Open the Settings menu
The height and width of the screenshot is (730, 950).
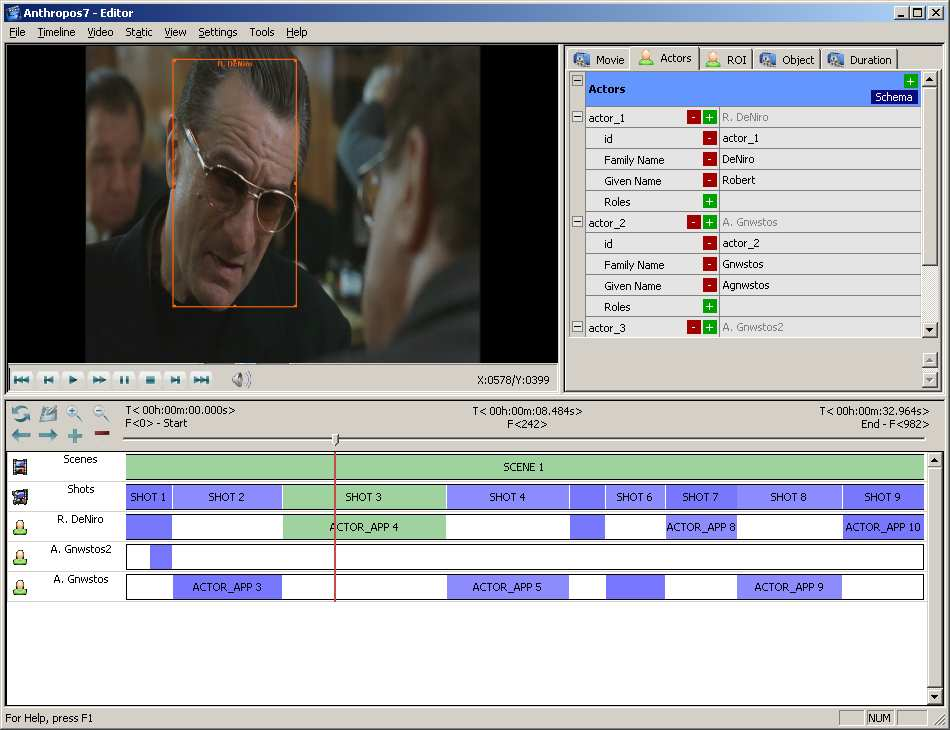click(218, 32)
